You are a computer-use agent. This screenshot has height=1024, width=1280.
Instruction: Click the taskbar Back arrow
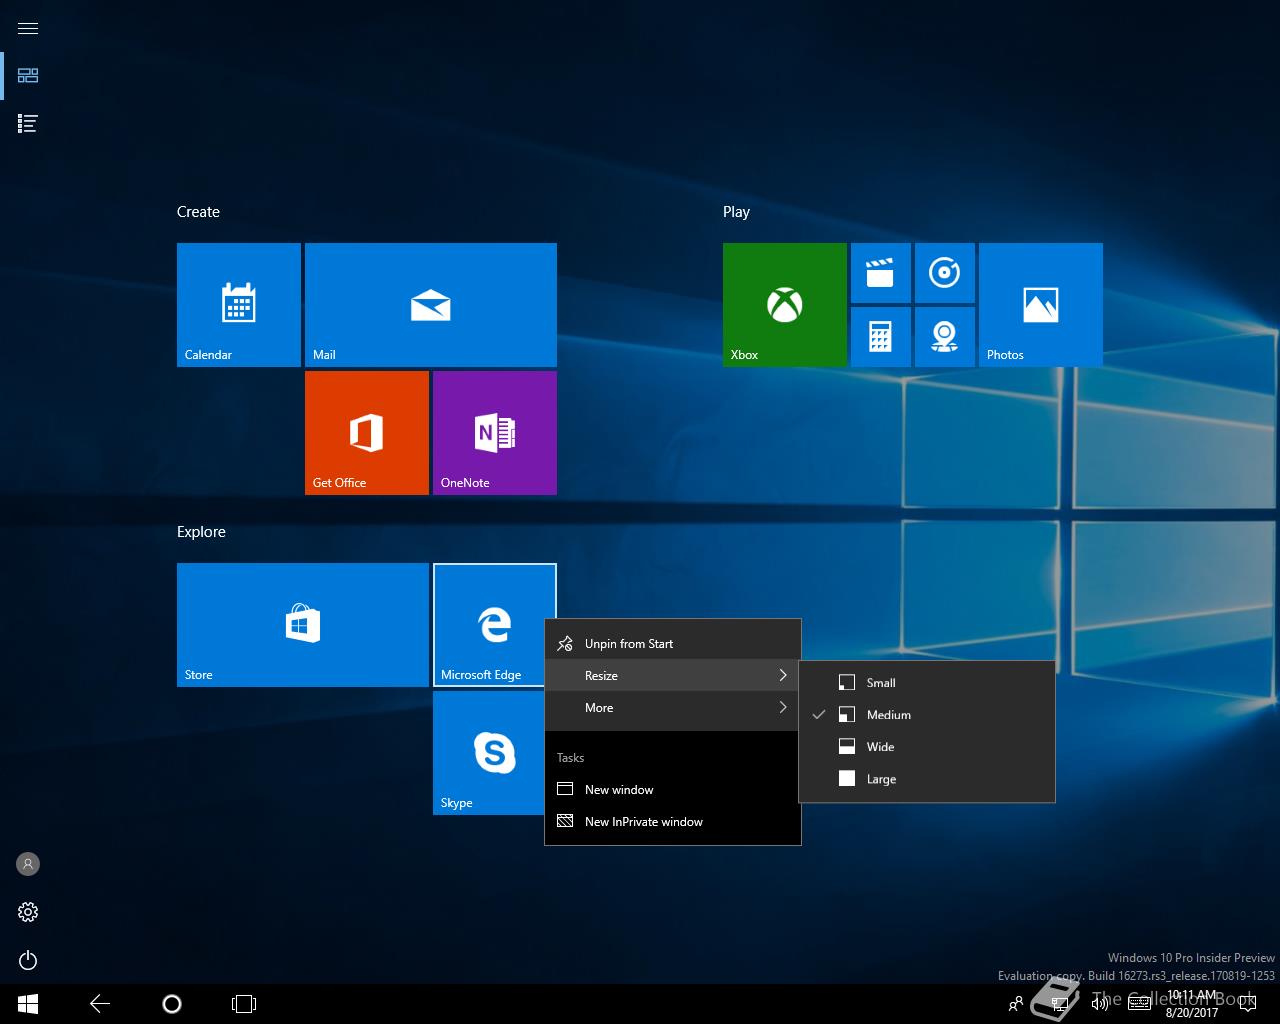click(100, 1004)
